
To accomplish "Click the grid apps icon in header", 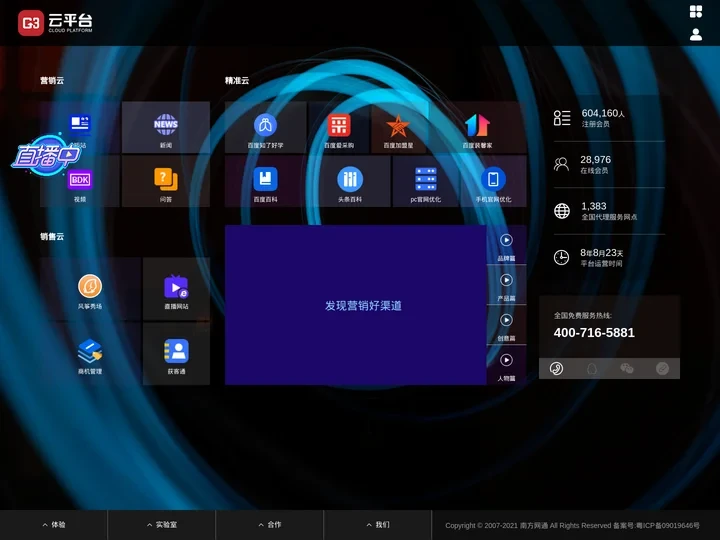I will click(x=696, y=11).
